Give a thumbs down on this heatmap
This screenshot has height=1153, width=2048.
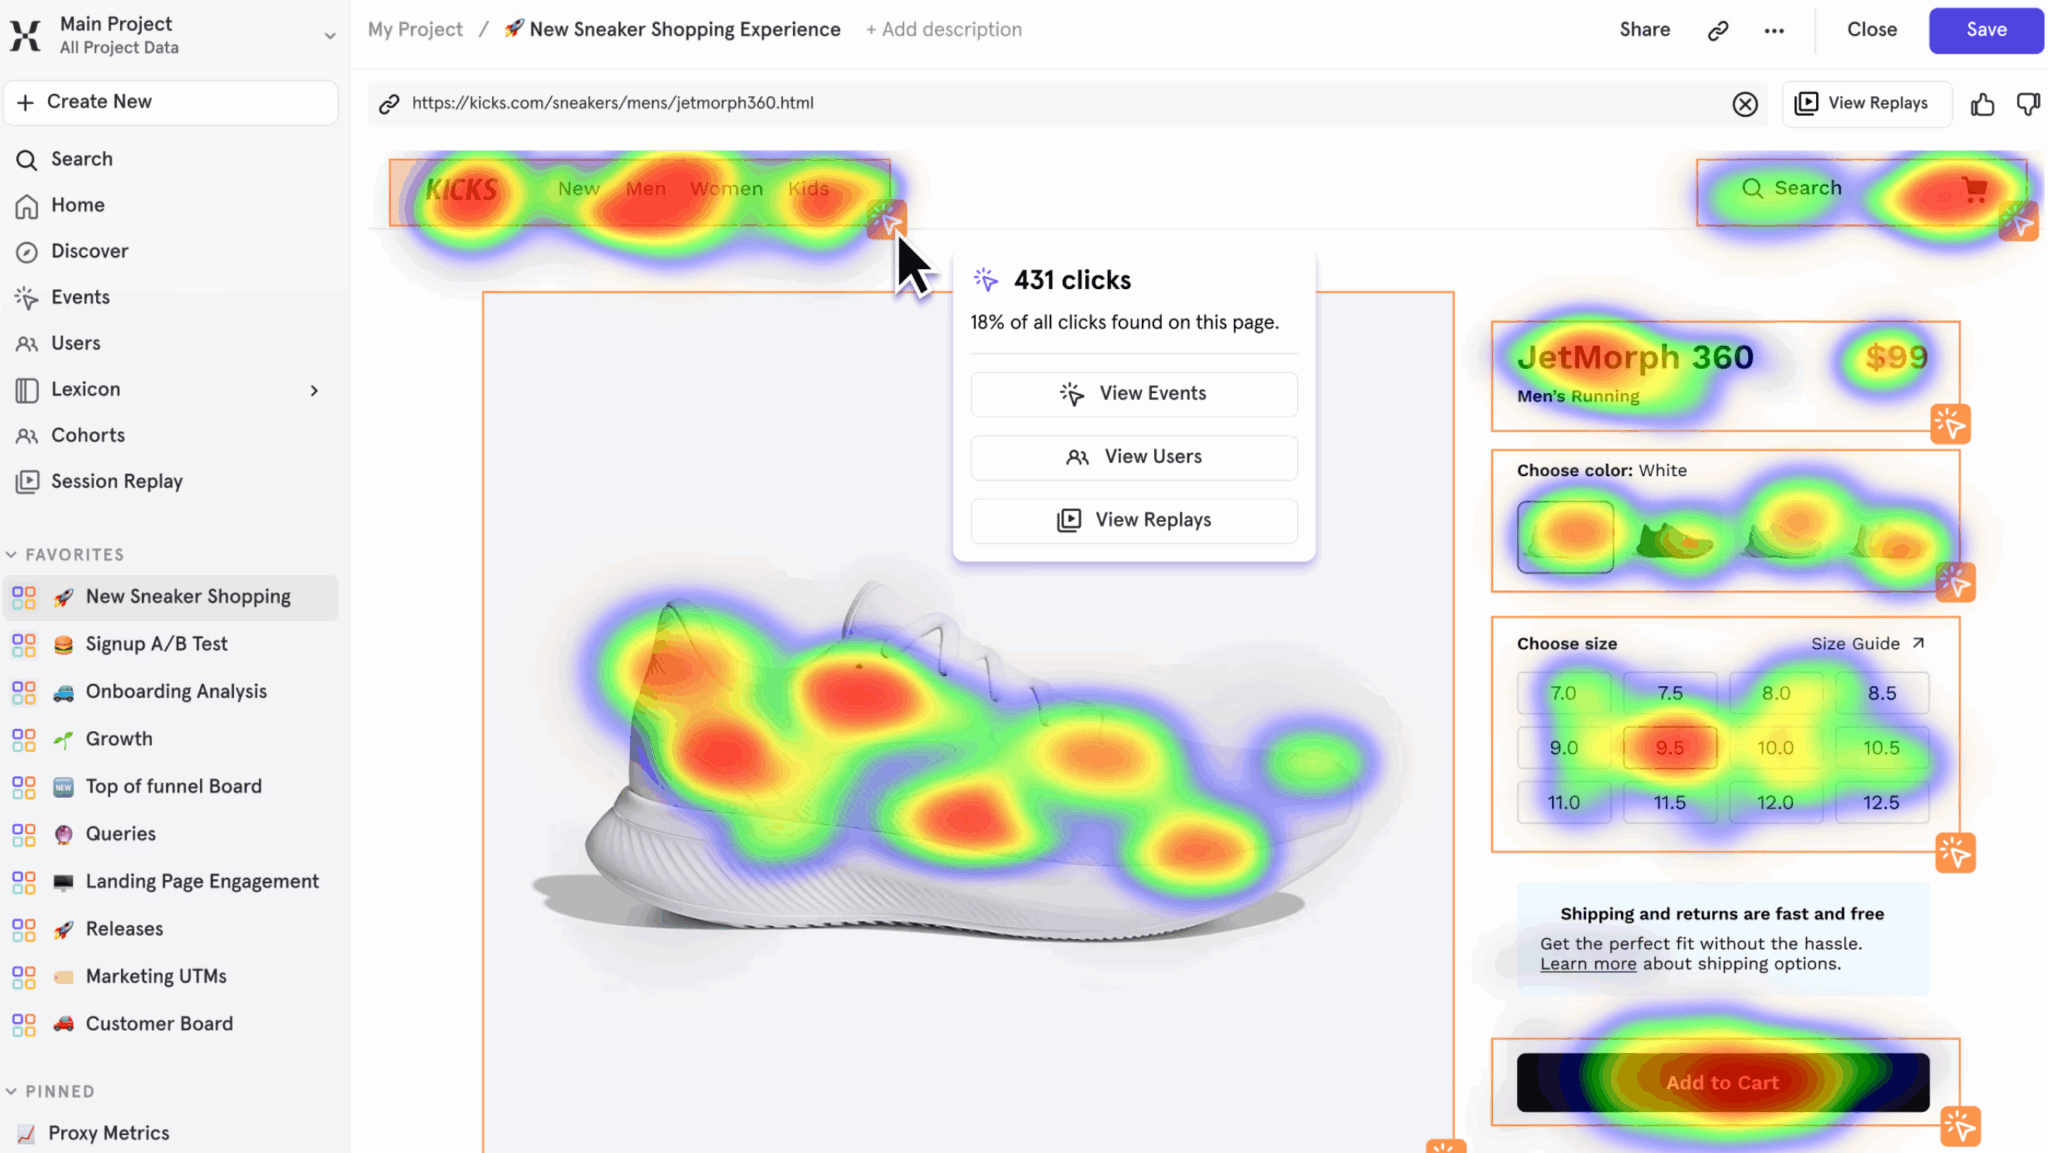point(2028,104)
